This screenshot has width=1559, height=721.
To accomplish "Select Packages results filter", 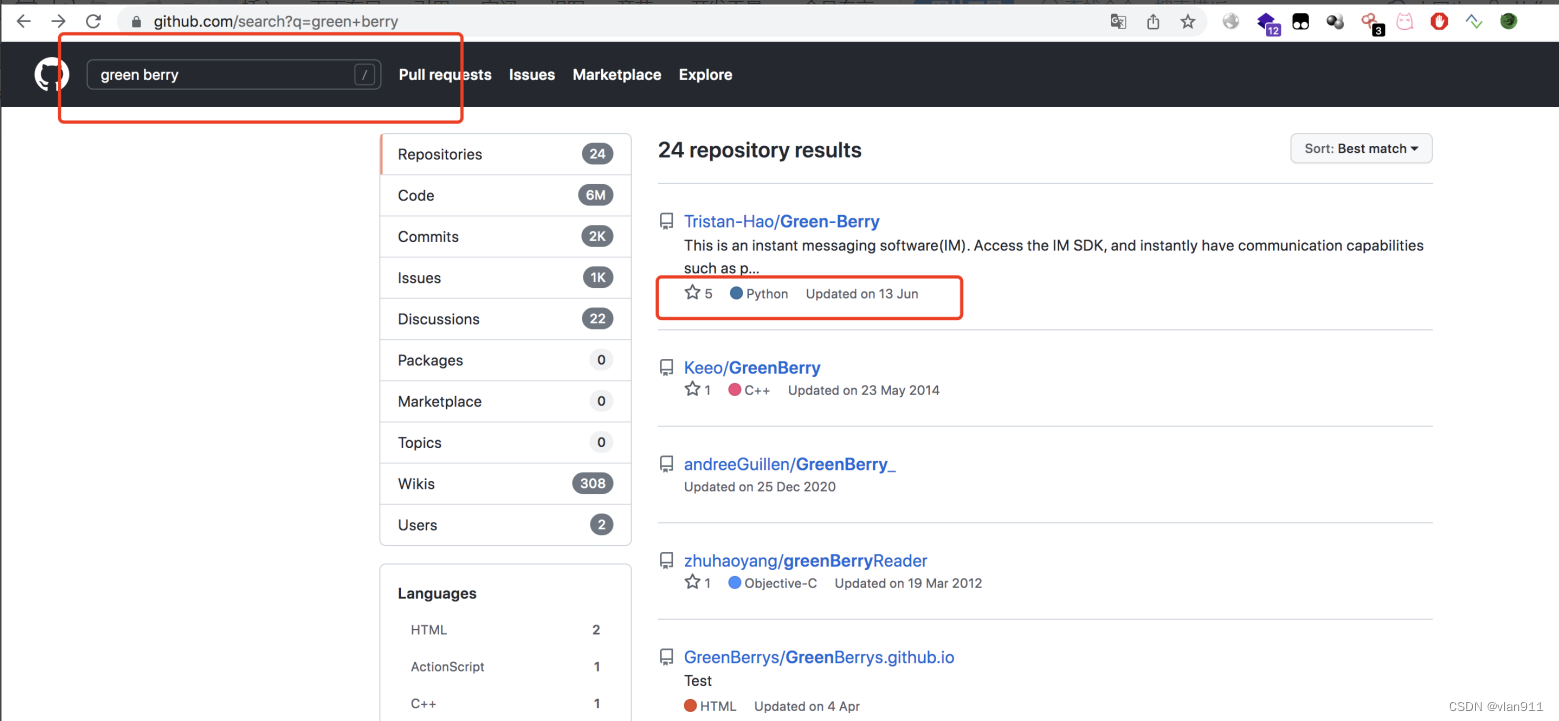I will coord(506,360).
